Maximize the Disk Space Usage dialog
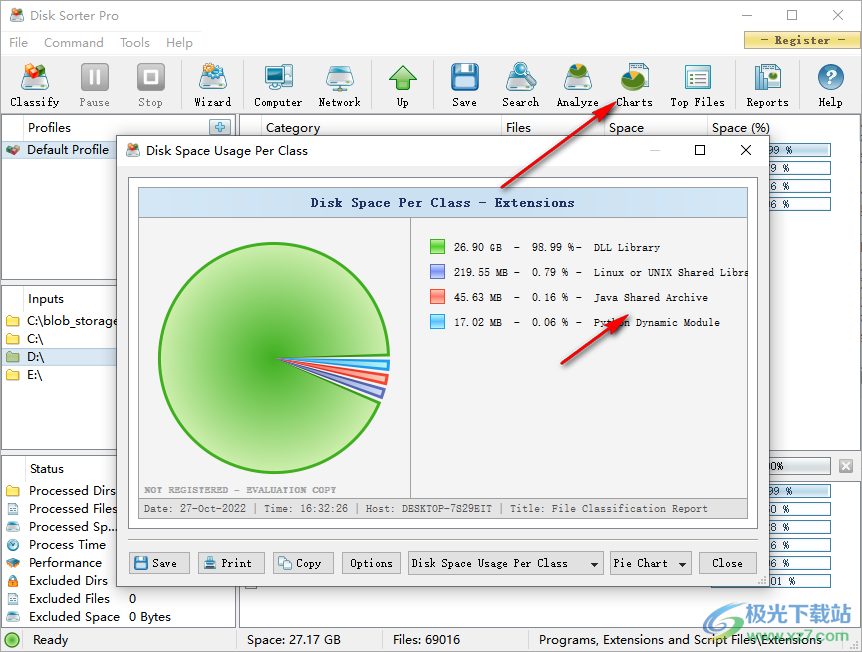The width and height of the screenshot is (862, 652). tap(700, 150)
